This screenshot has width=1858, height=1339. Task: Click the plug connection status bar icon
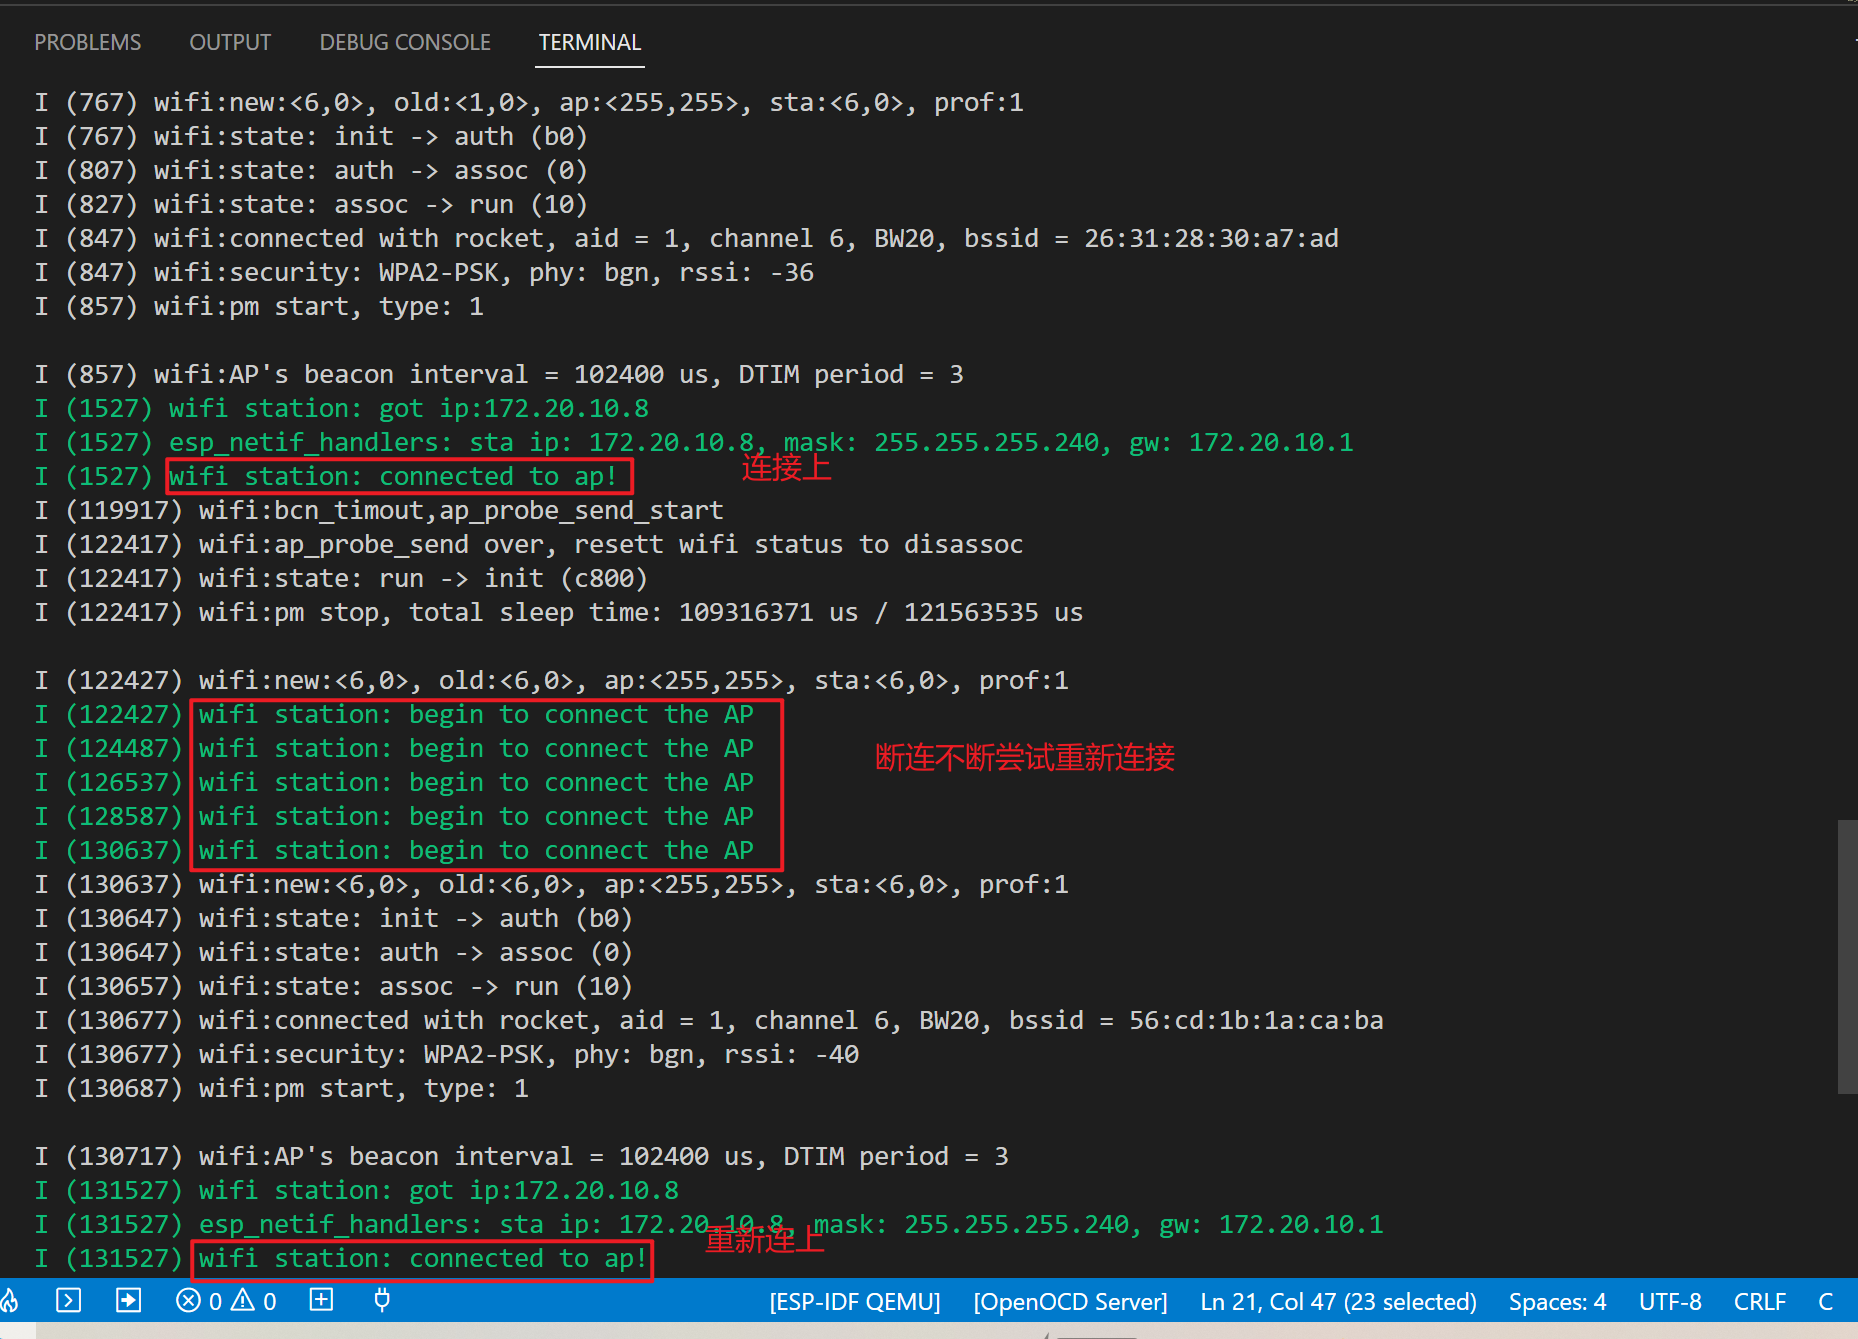coord(381,1300)
